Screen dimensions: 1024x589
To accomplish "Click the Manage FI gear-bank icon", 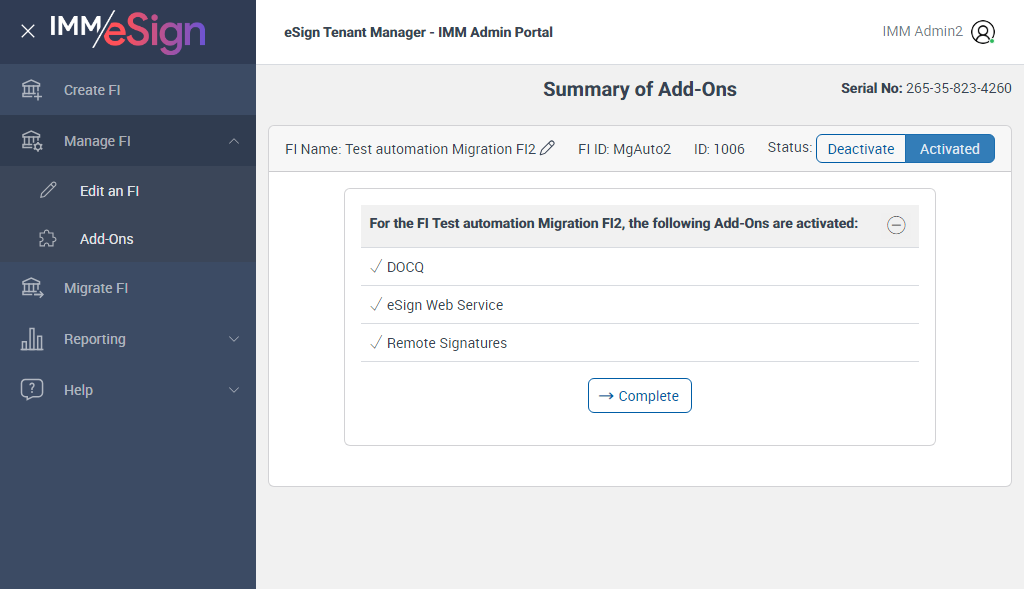I will pos(32,141).
